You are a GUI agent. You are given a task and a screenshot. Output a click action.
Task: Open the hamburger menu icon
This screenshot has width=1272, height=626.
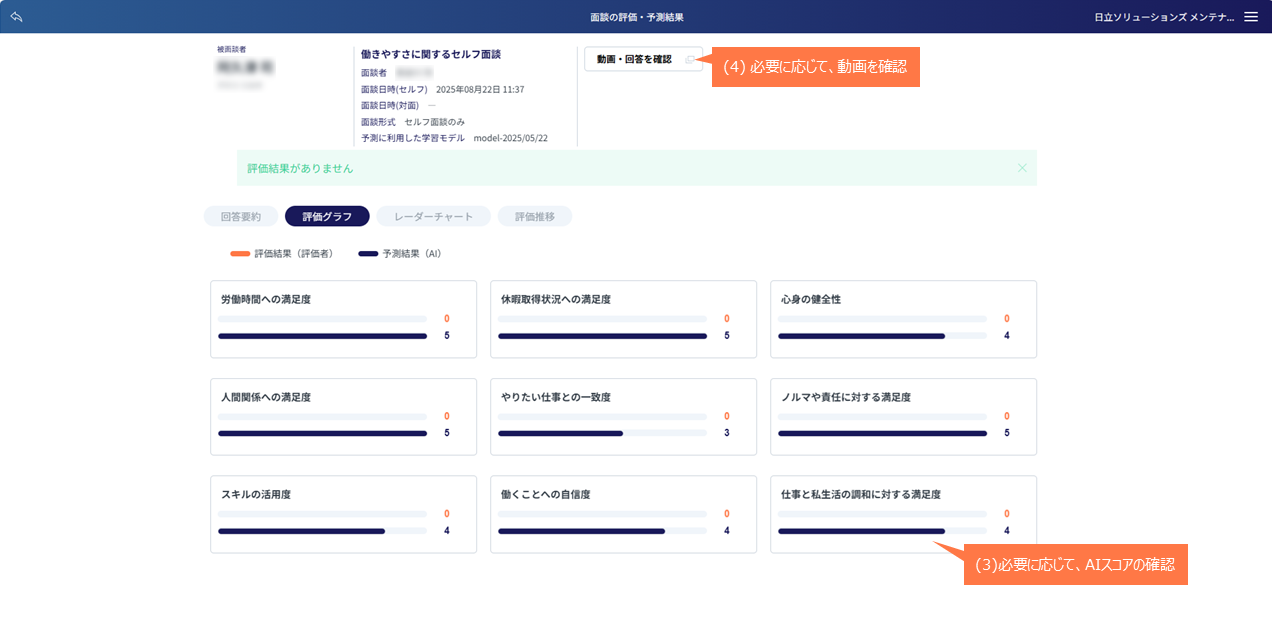pyautogui.click(x=1250, y=17)
